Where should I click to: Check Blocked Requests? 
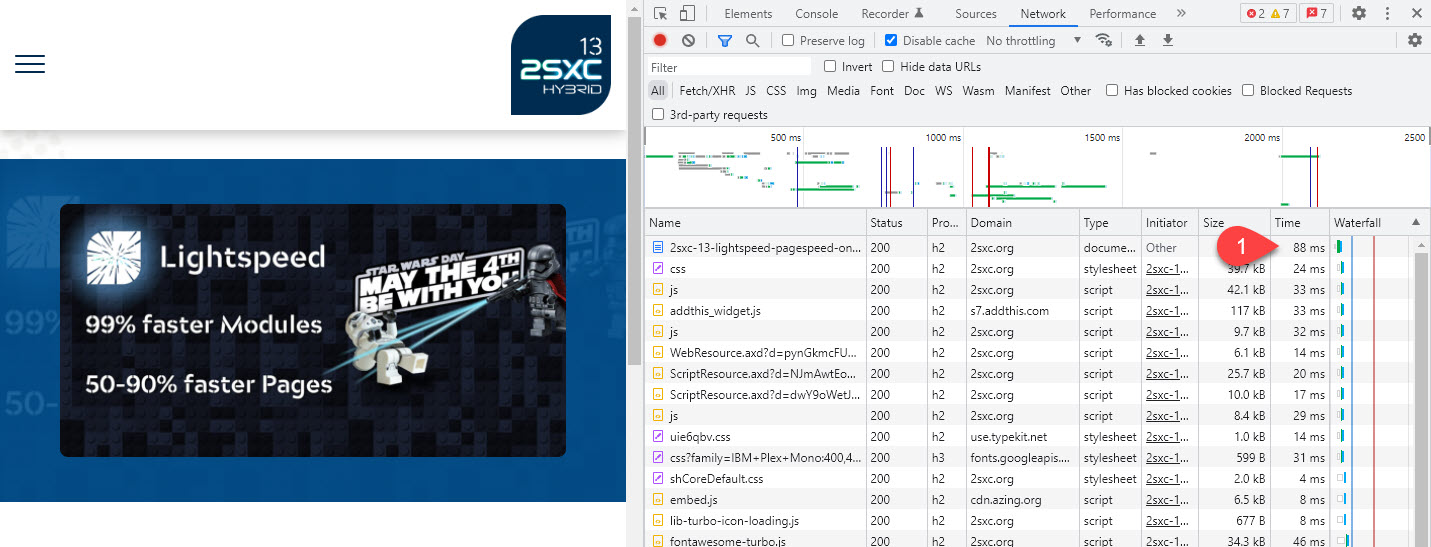point(1248,91)
